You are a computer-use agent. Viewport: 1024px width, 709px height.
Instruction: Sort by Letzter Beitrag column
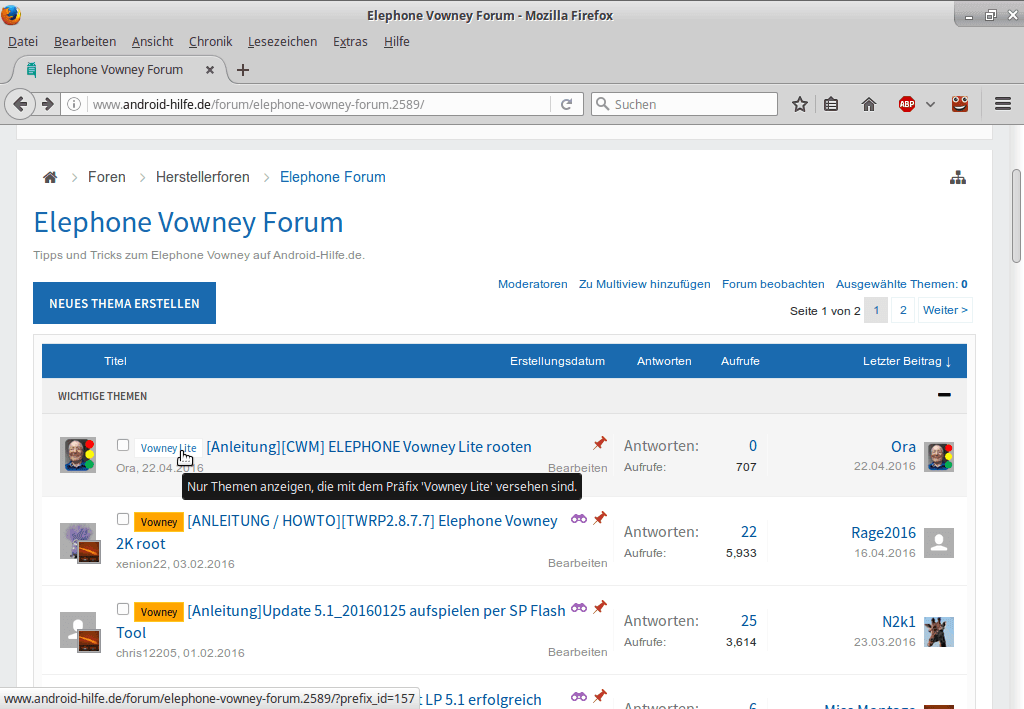click(x=906, y=361)
